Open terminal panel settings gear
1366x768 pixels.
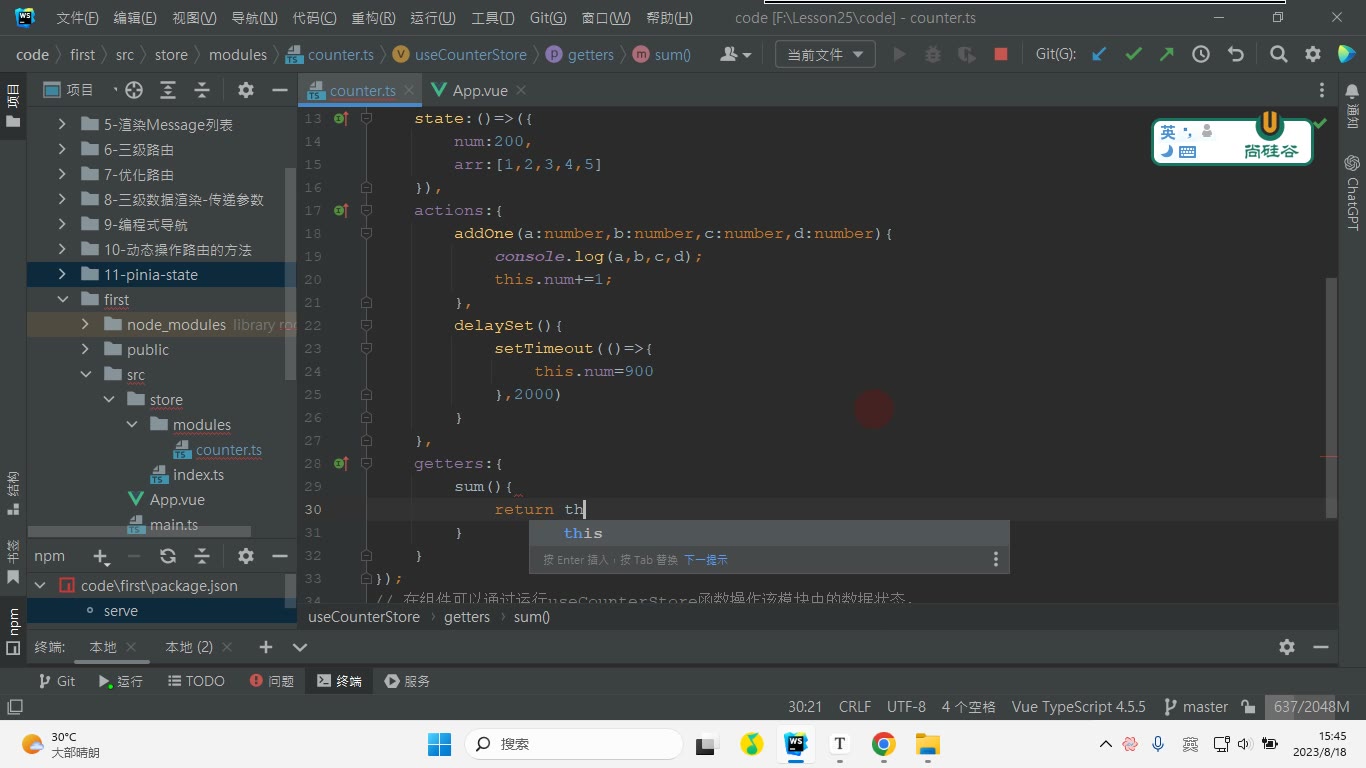pyautogui.click(x=1287, y=647)
